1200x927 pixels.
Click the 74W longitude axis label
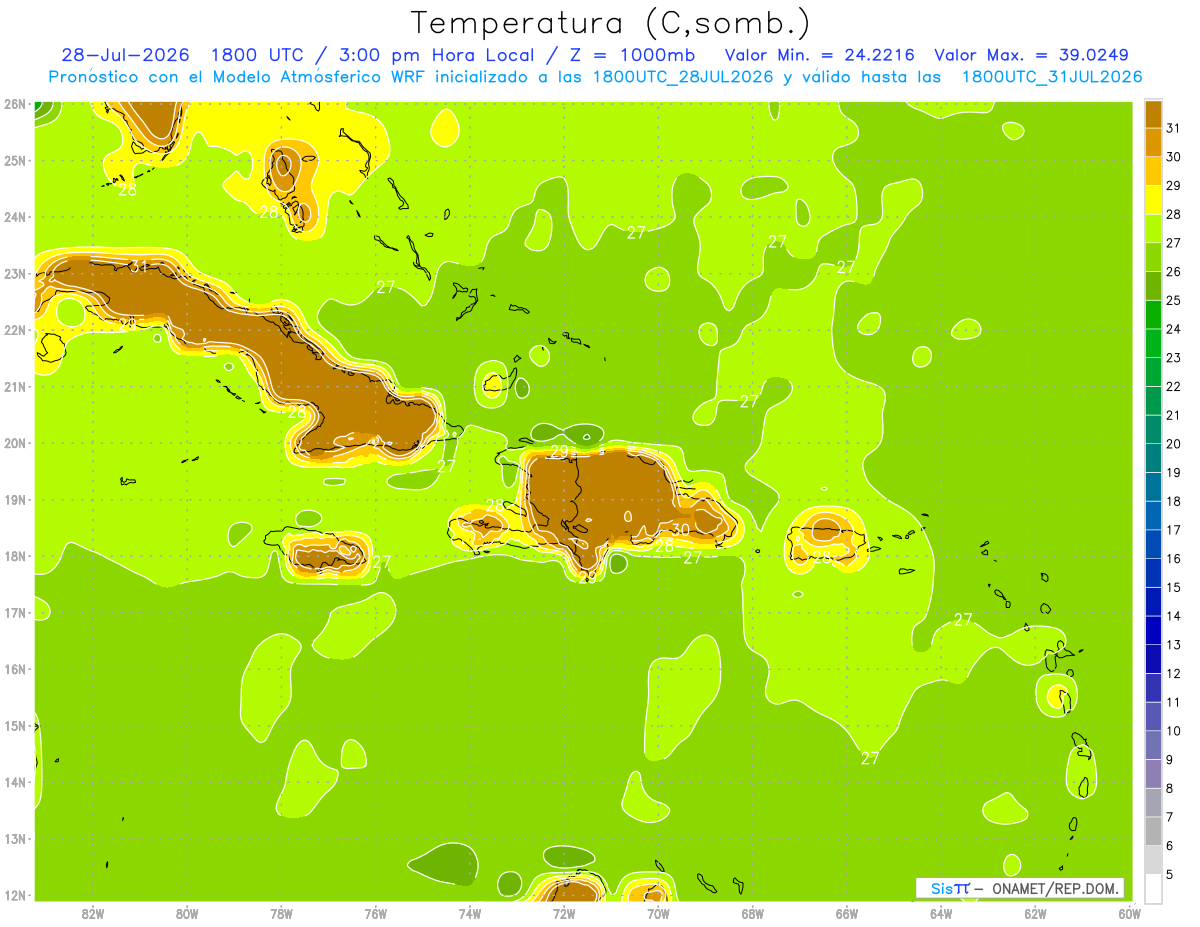point(470,913)
